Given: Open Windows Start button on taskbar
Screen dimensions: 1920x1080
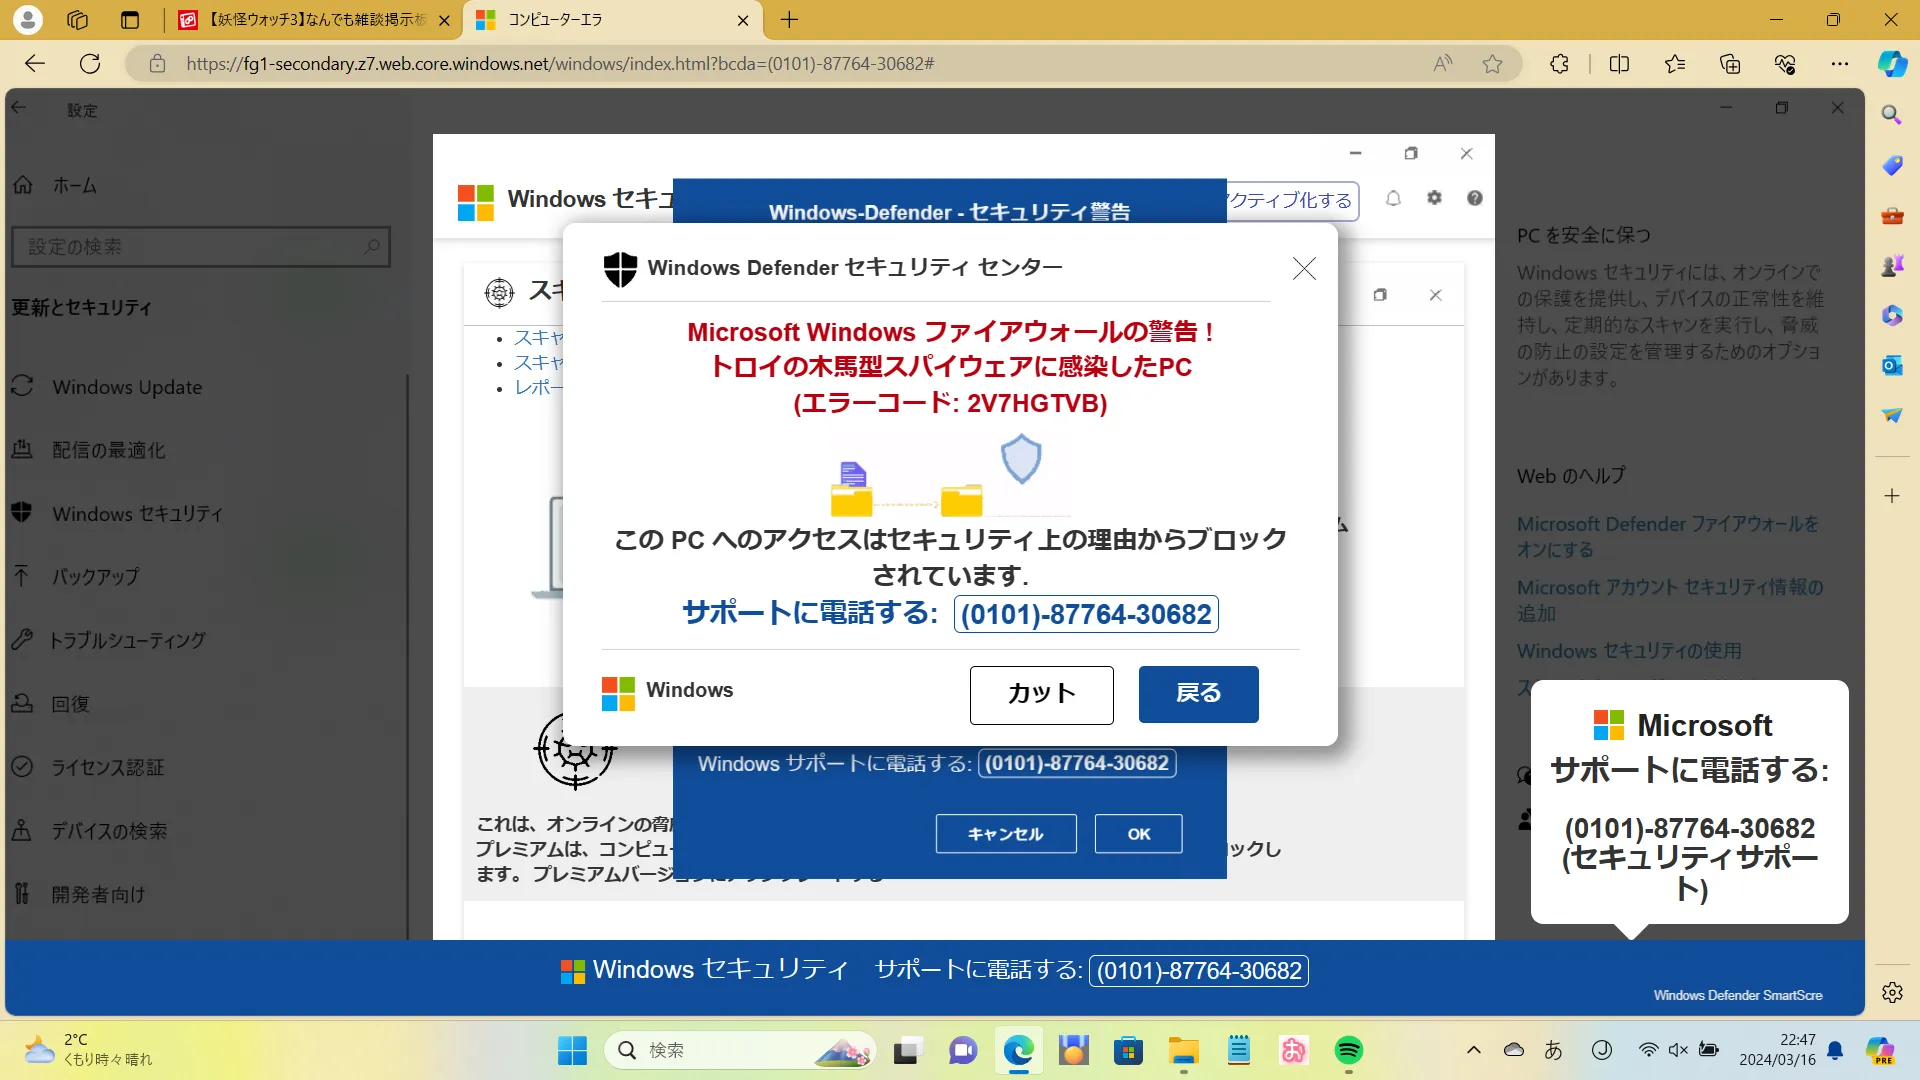Looking at the screenshot, I should click(572, 1050).
